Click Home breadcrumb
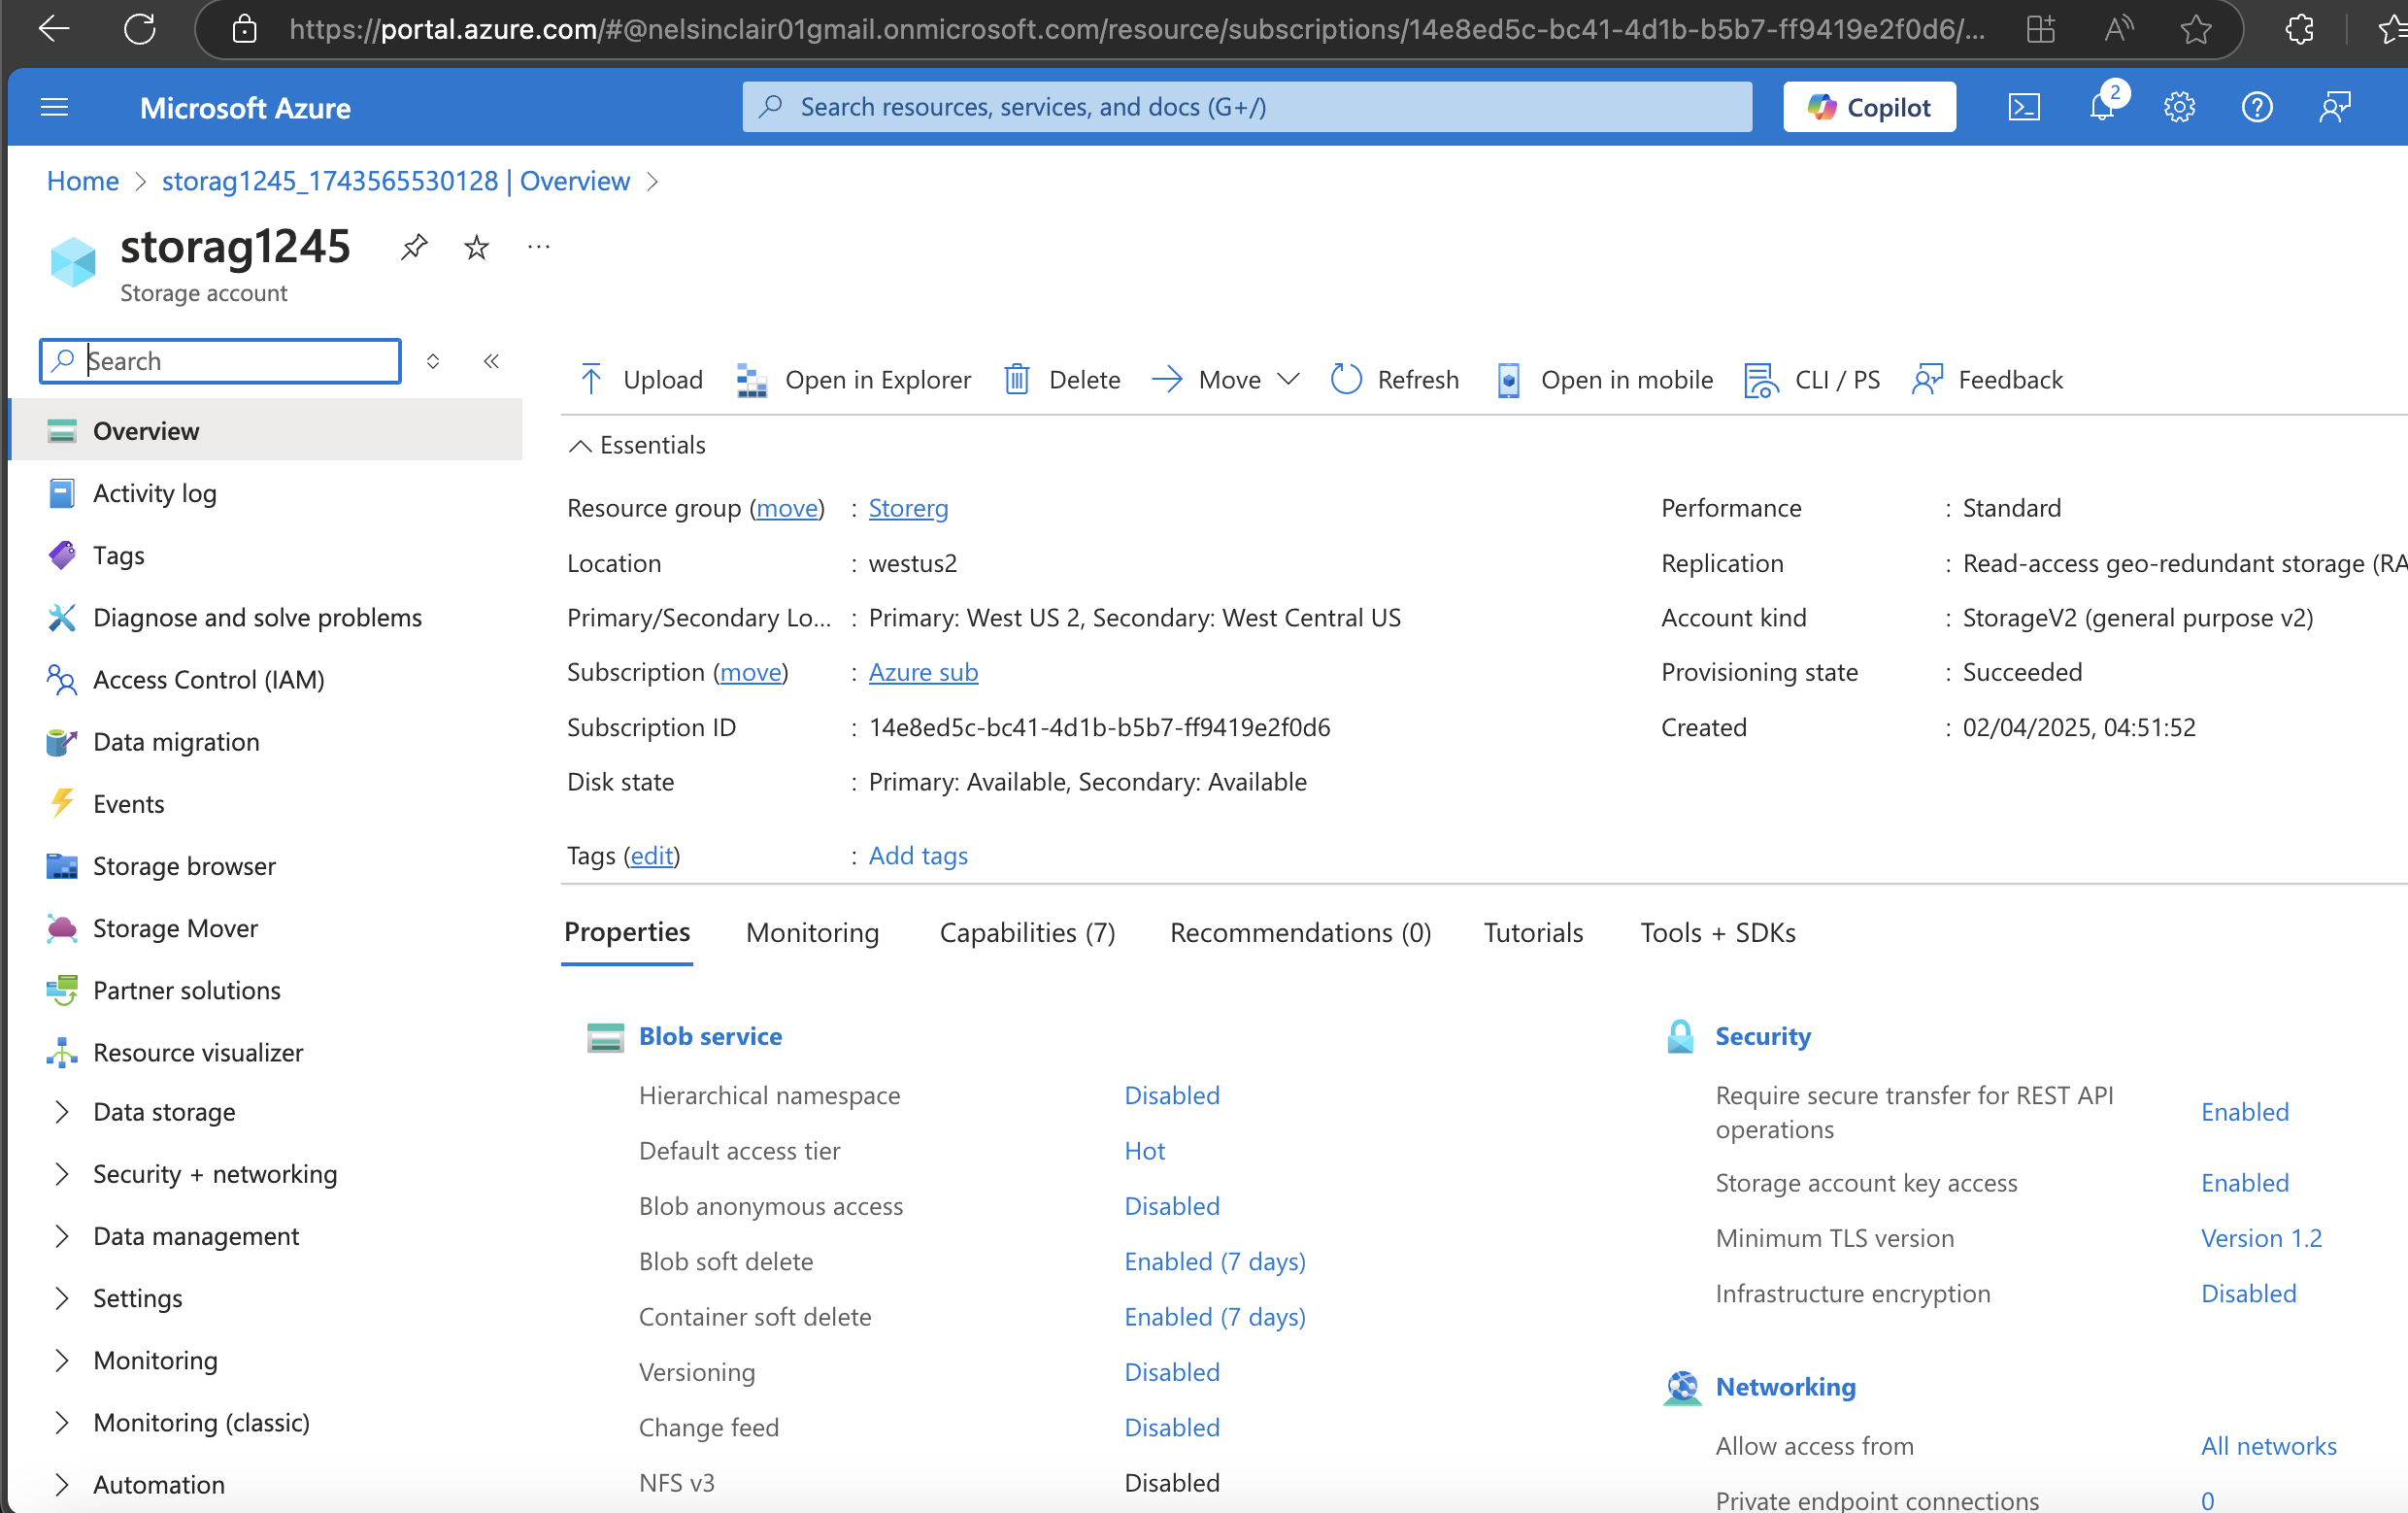Screen dimensions: 2408x1513 pos(83,180)
